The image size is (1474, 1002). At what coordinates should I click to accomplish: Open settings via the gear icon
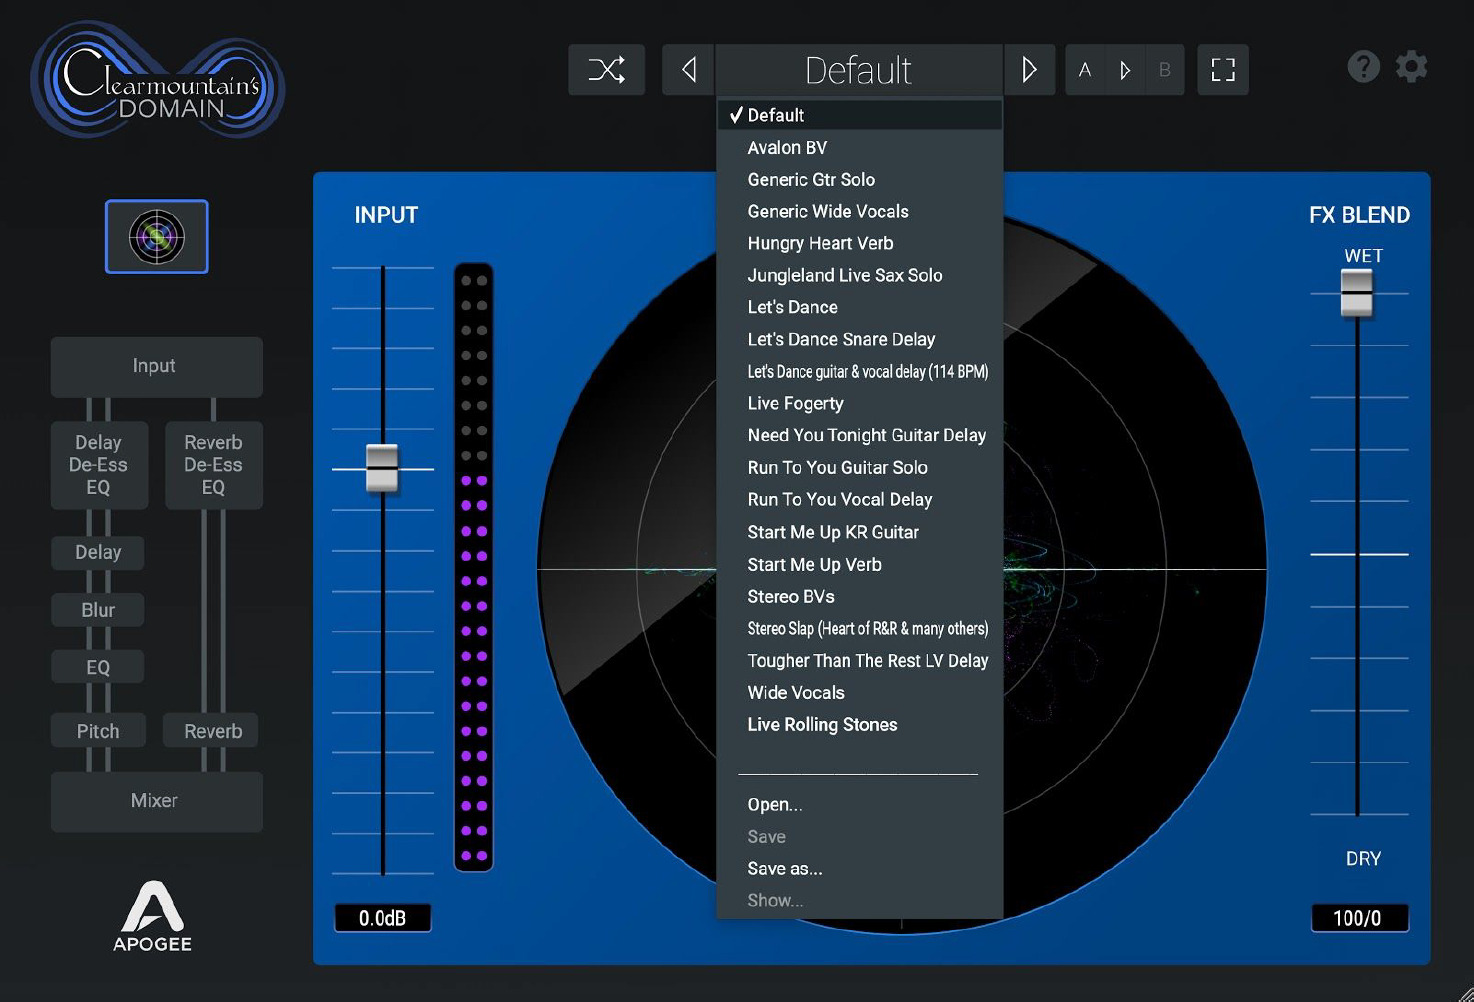pos(1411,67)
